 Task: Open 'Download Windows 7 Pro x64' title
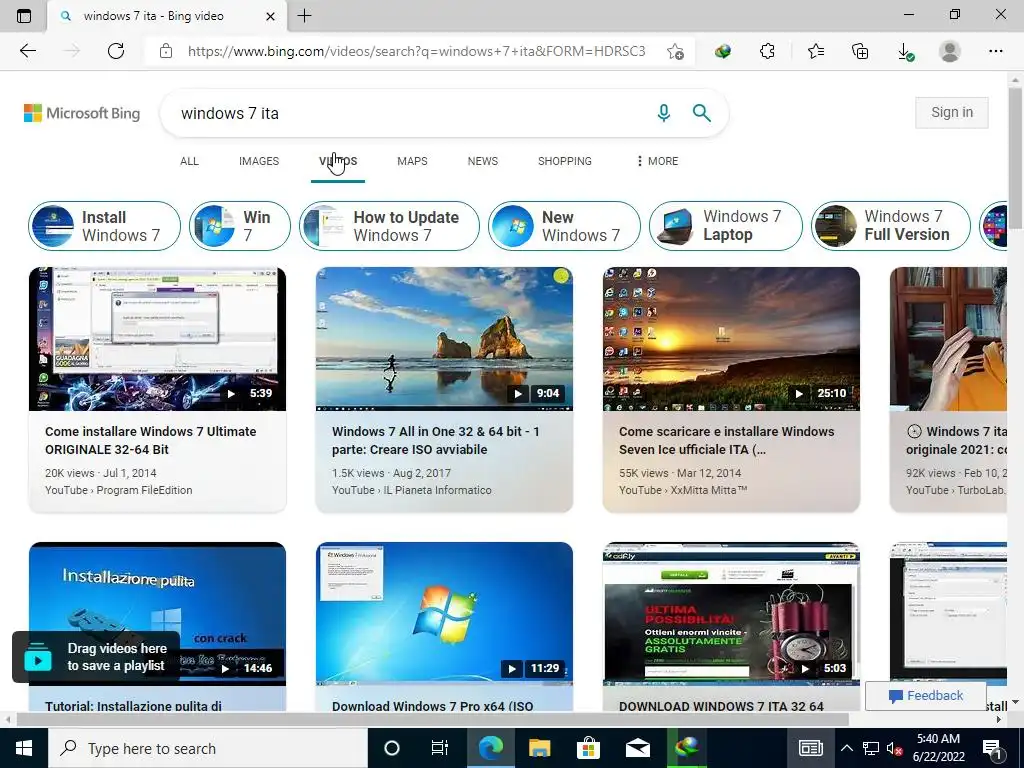click(432, 706)
